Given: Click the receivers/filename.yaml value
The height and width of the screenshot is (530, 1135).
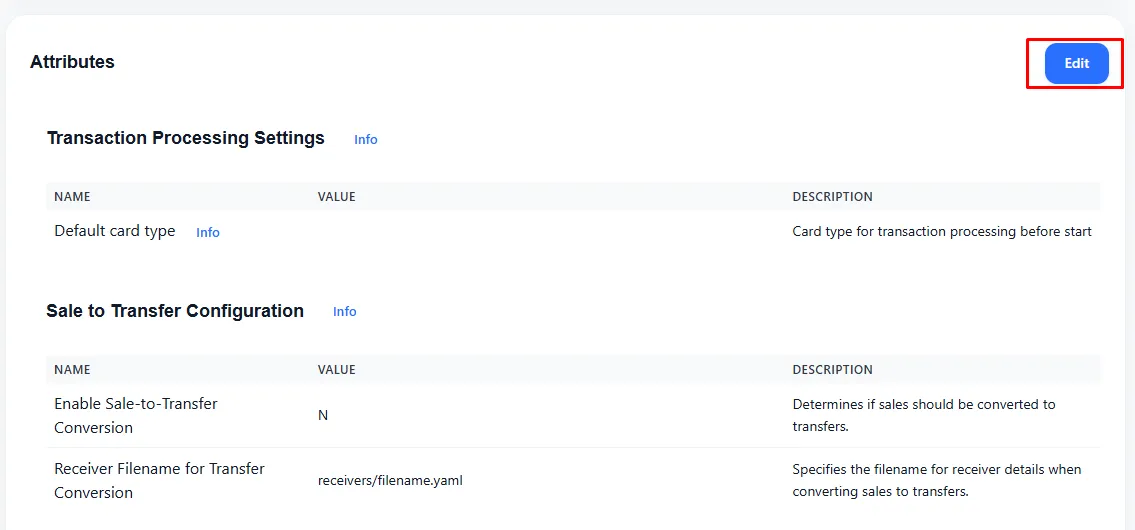Looking at the screenshot, I should [390, 480].
